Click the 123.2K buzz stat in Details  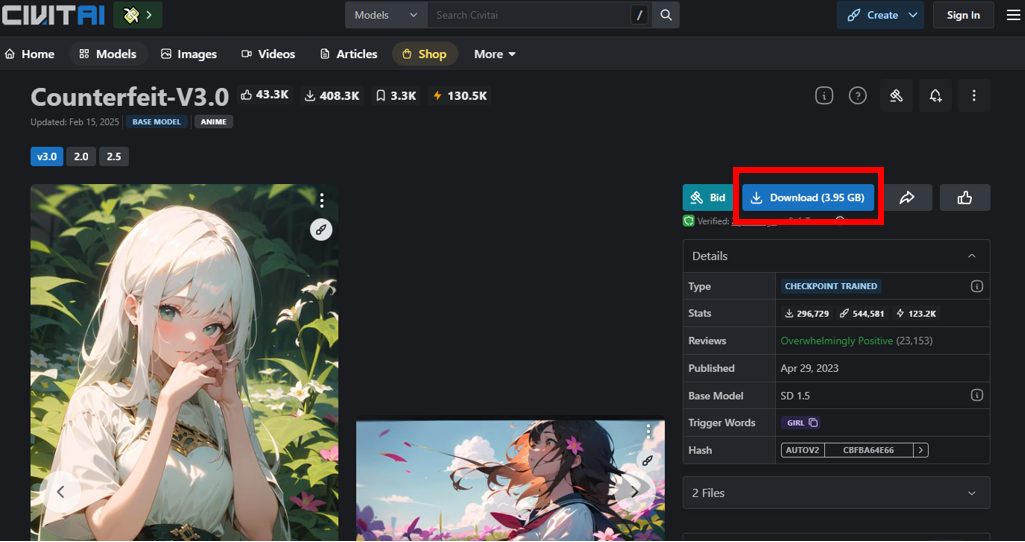pos(916,314)
